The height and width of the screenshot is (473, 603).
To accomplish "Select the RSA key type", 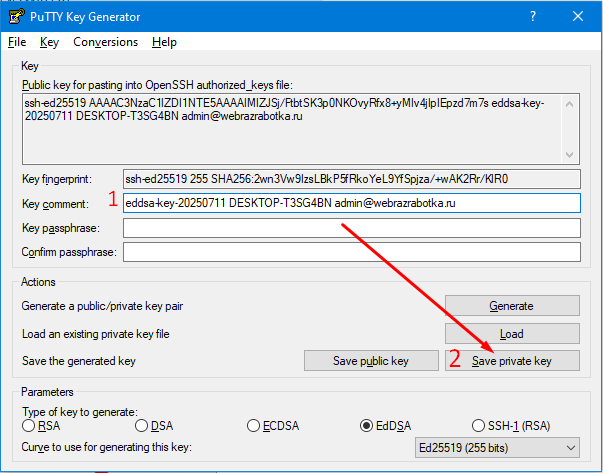I will click(x=29, y=426).
